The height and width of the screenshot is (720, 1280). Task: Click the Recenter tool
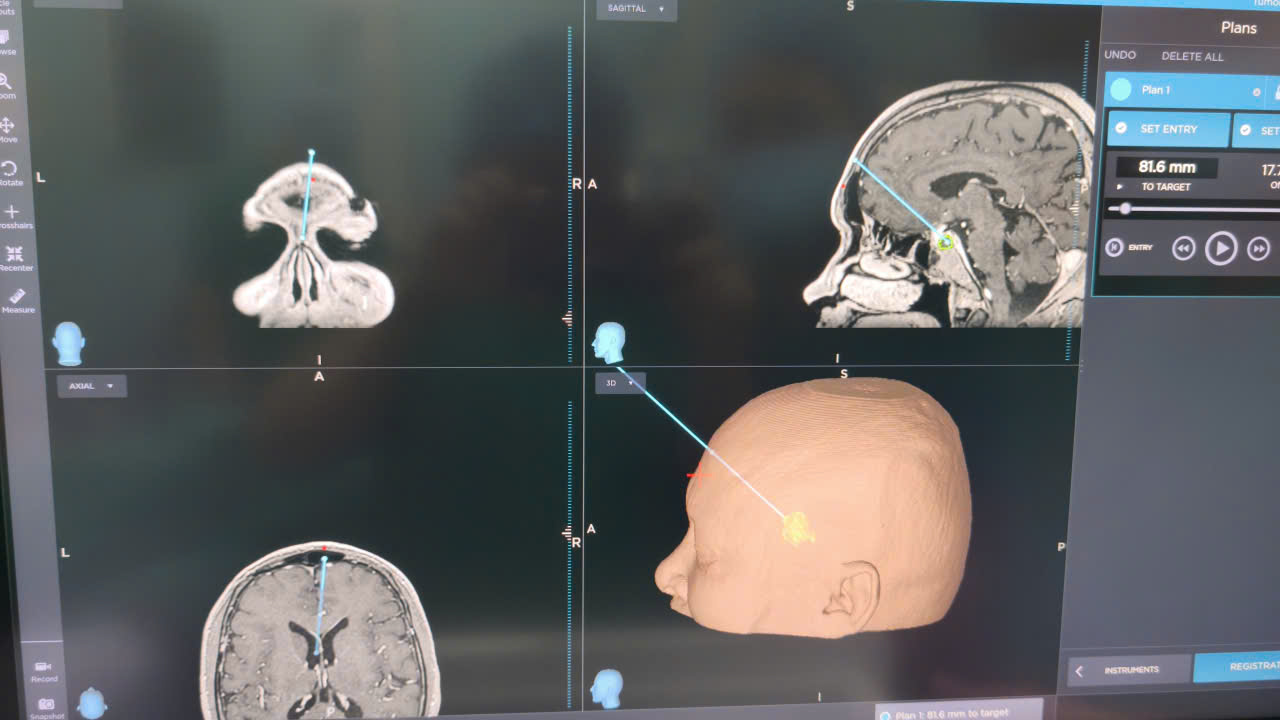pyautogui.click(x=15, y=259)
